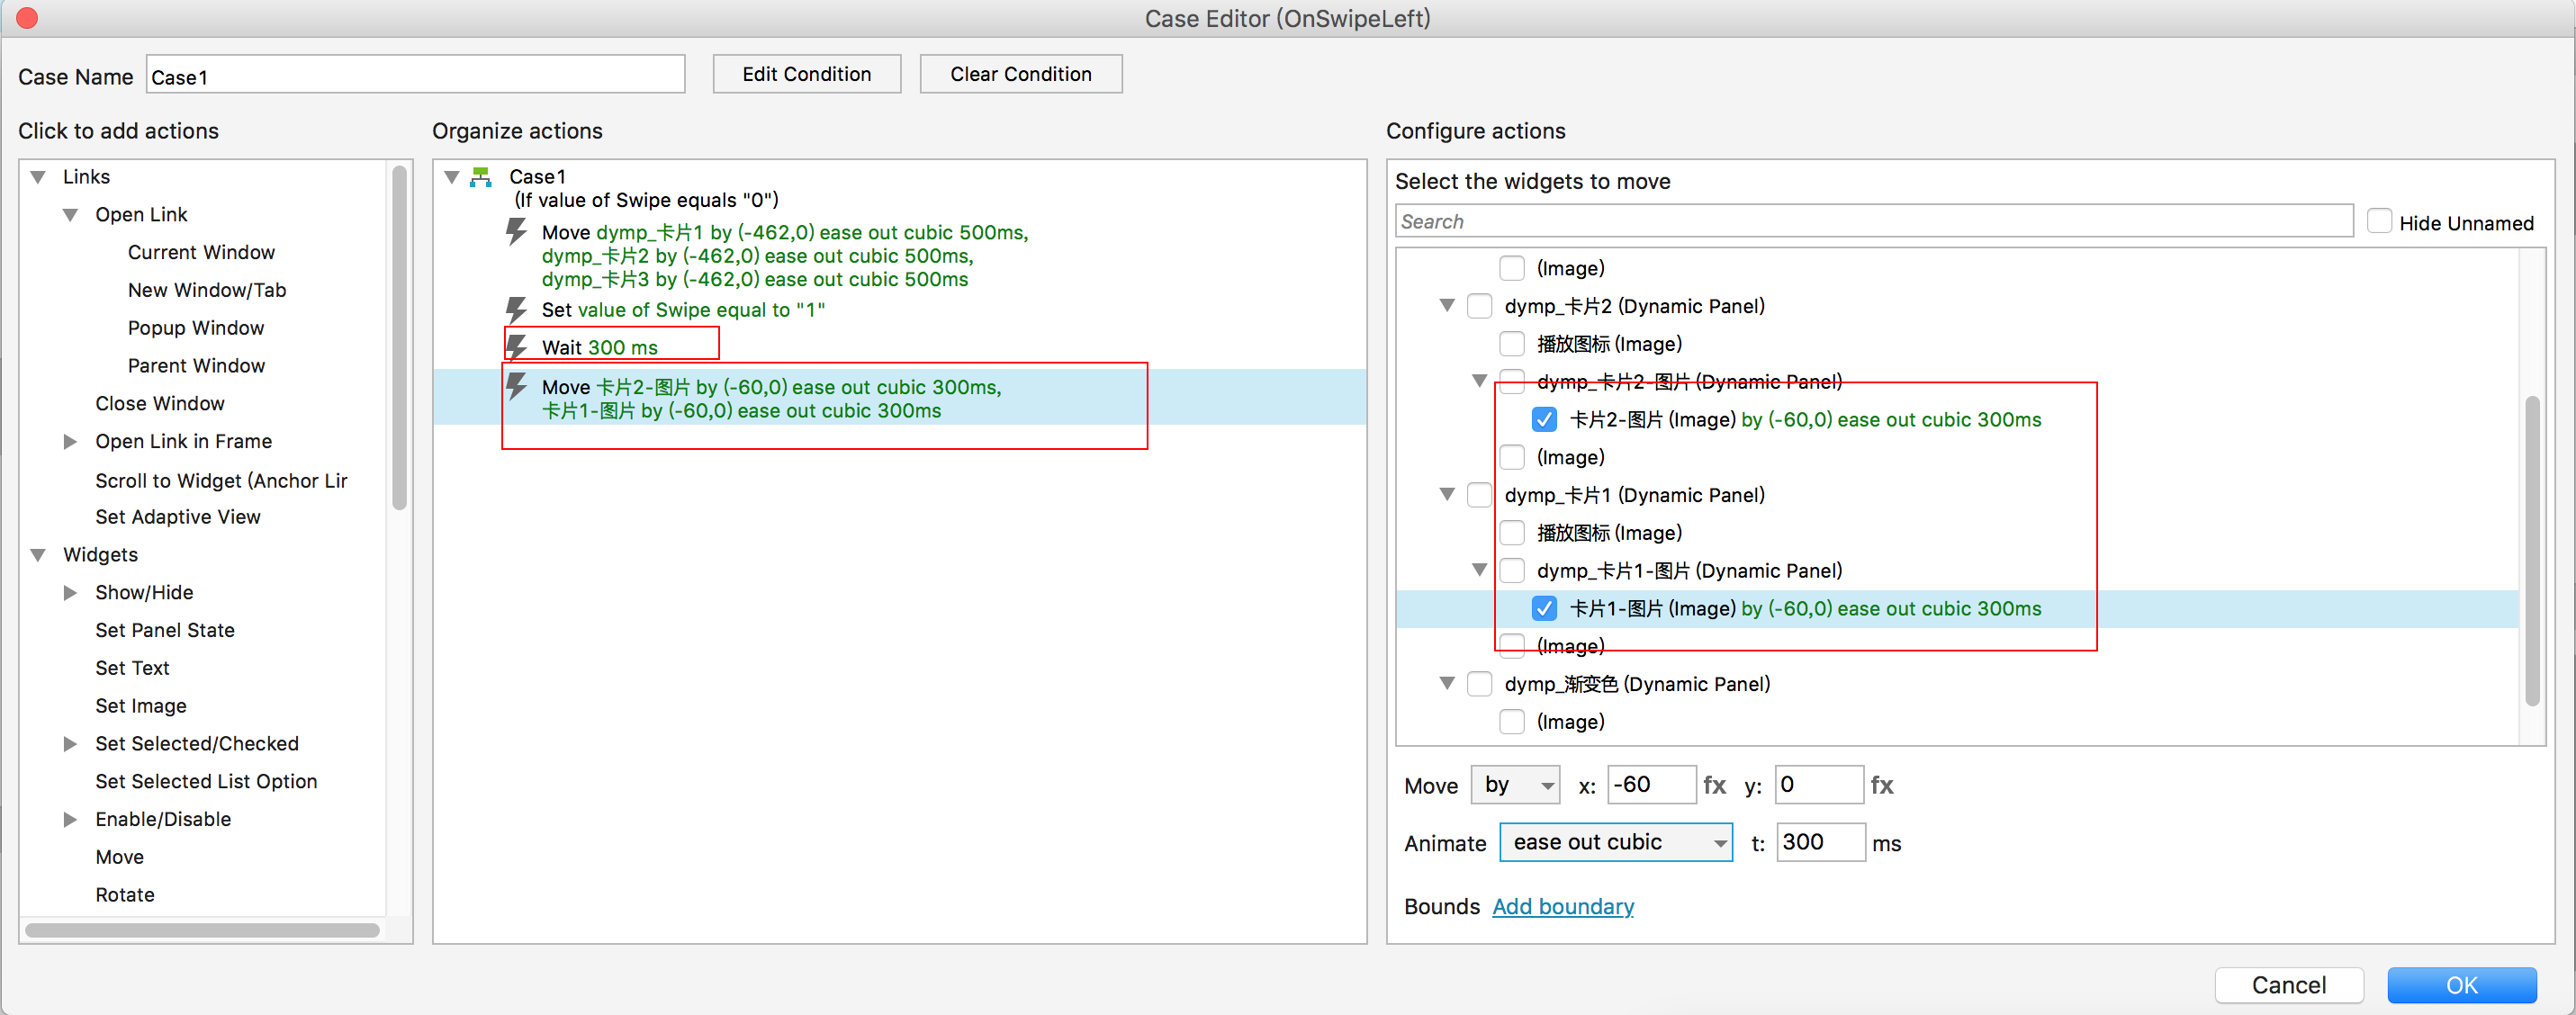Click the Search widgets field
2576x1015 pixels.
click(x=1872, y=222)
